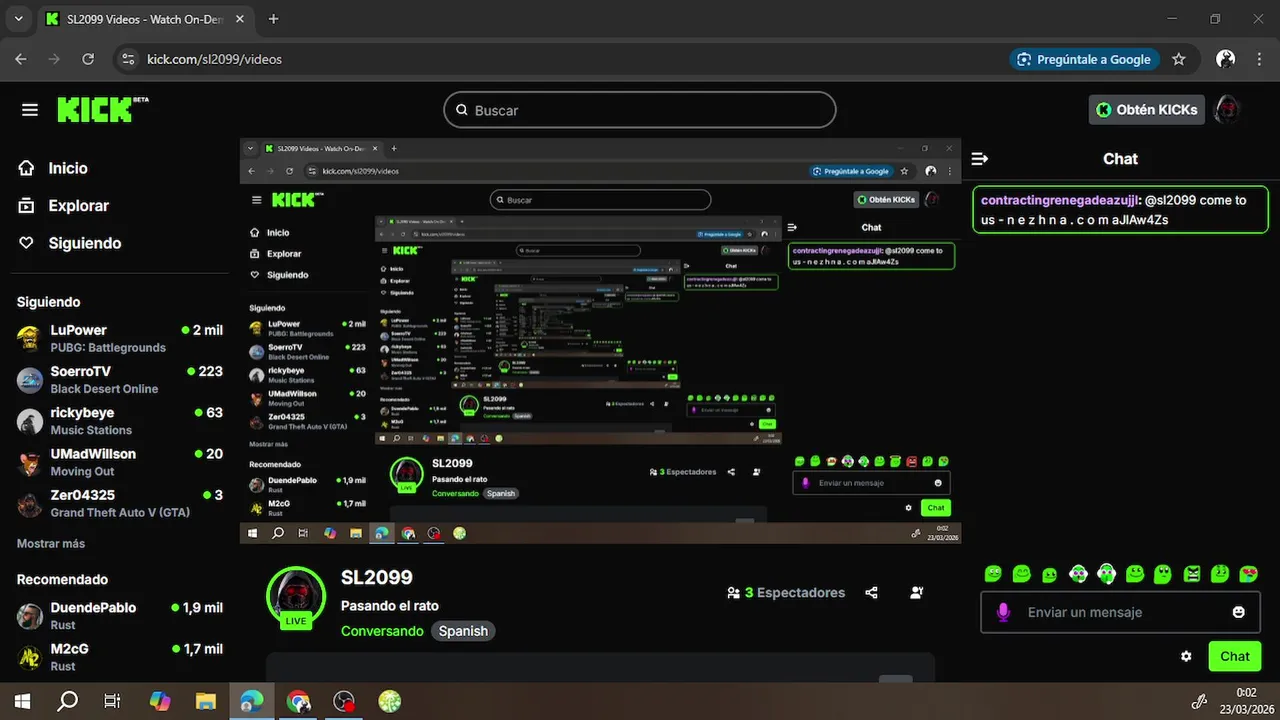Open Windows taskbar search
Screen dimensions: 1280x720
(67, 702)
